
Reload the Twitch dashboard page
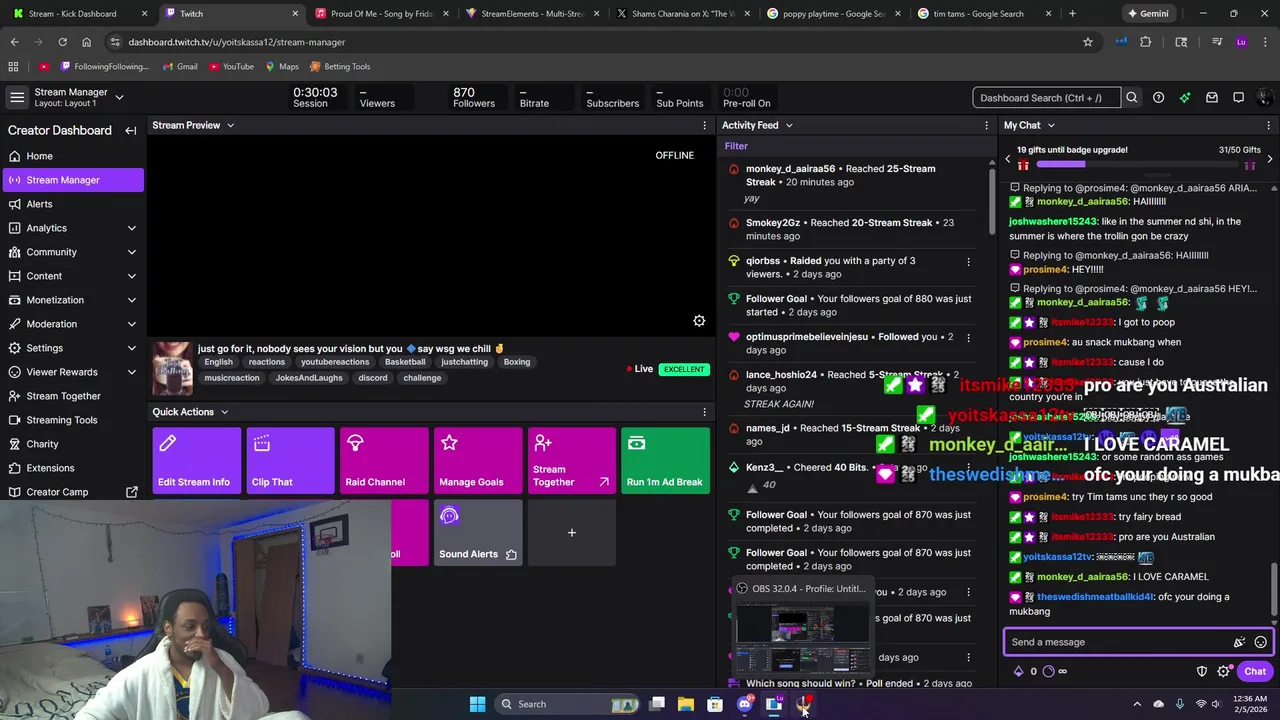tap(62, 42)
